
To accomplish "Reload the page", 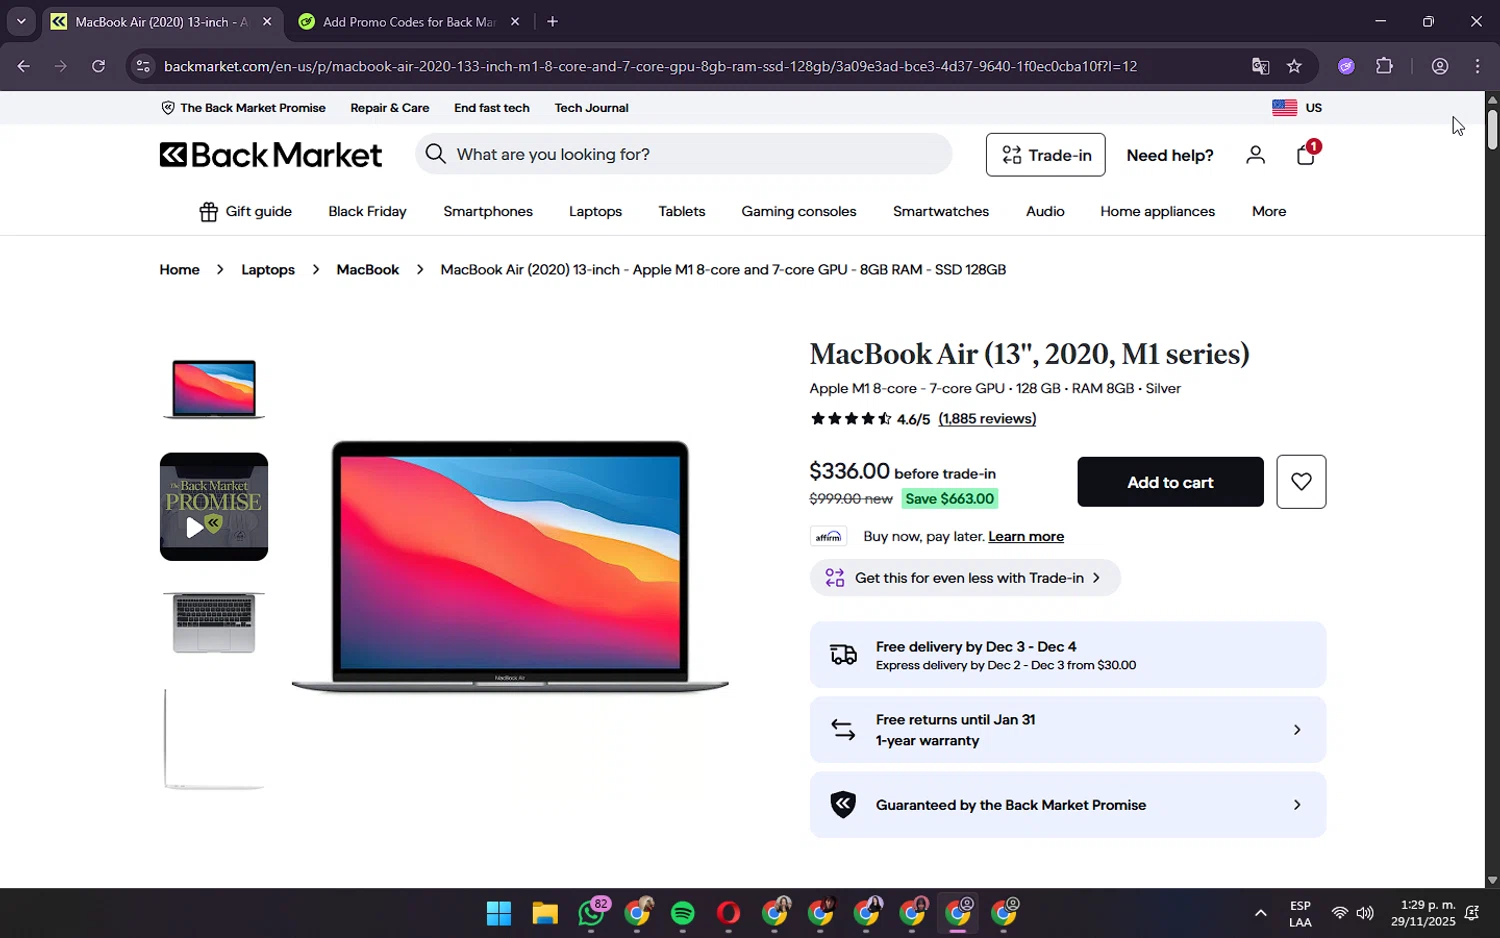I will (x=98, y=66).
